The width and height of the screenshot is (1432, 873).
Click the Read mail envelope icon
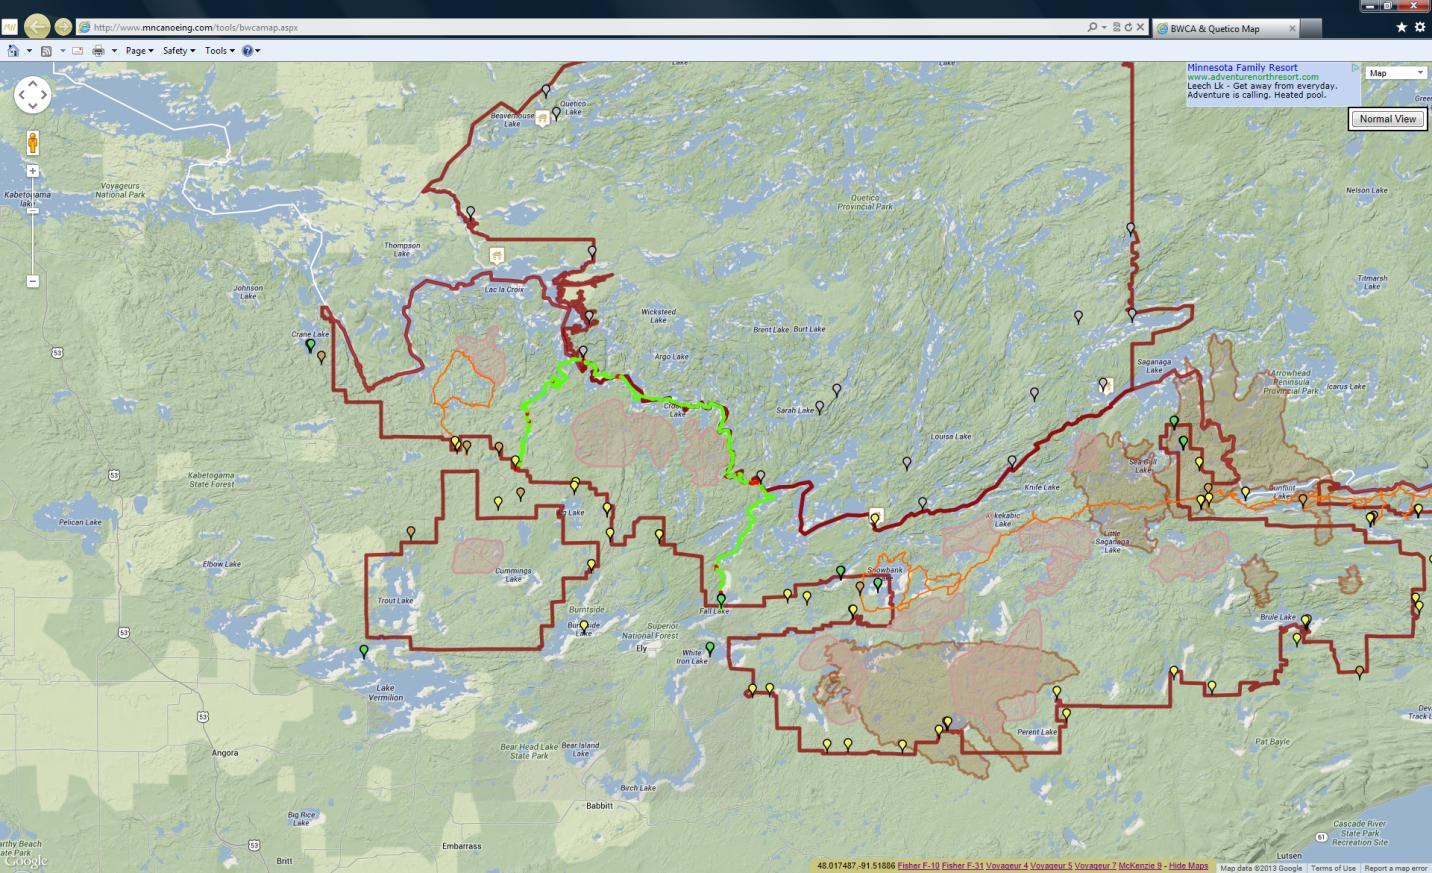(78, 50)
